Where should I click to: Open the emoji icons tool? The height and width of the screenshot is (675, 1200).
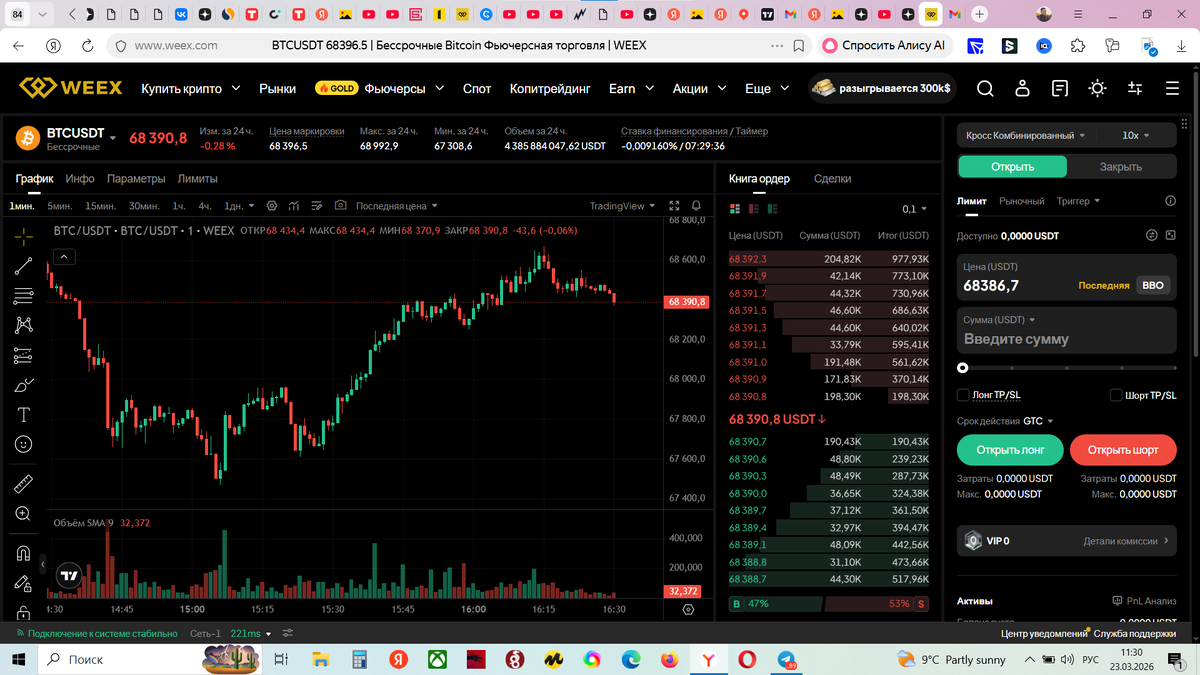click(x=24, y=444)
